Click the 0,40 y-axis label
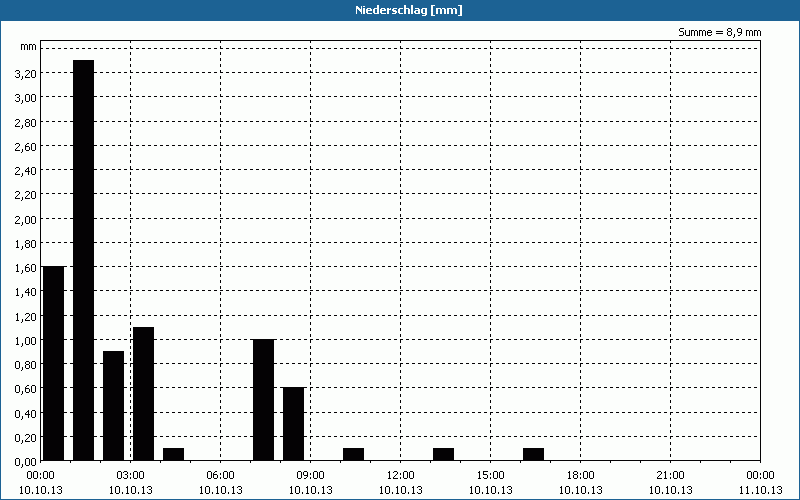The width and height of the screenshot is (800, 500). [26, 413]
